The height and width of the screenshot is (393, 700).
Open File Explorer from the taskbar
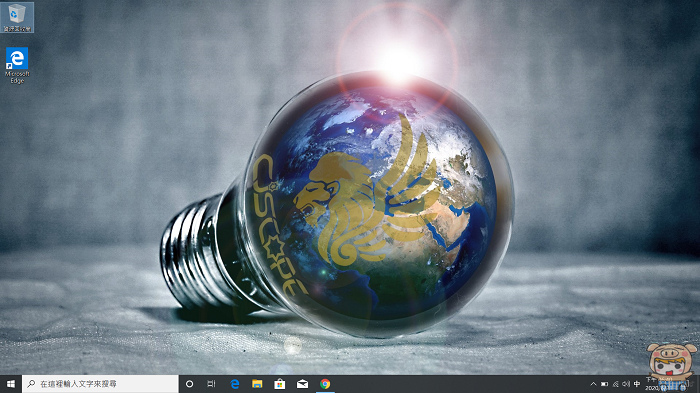pyautogui.click(x=257, y=384)
